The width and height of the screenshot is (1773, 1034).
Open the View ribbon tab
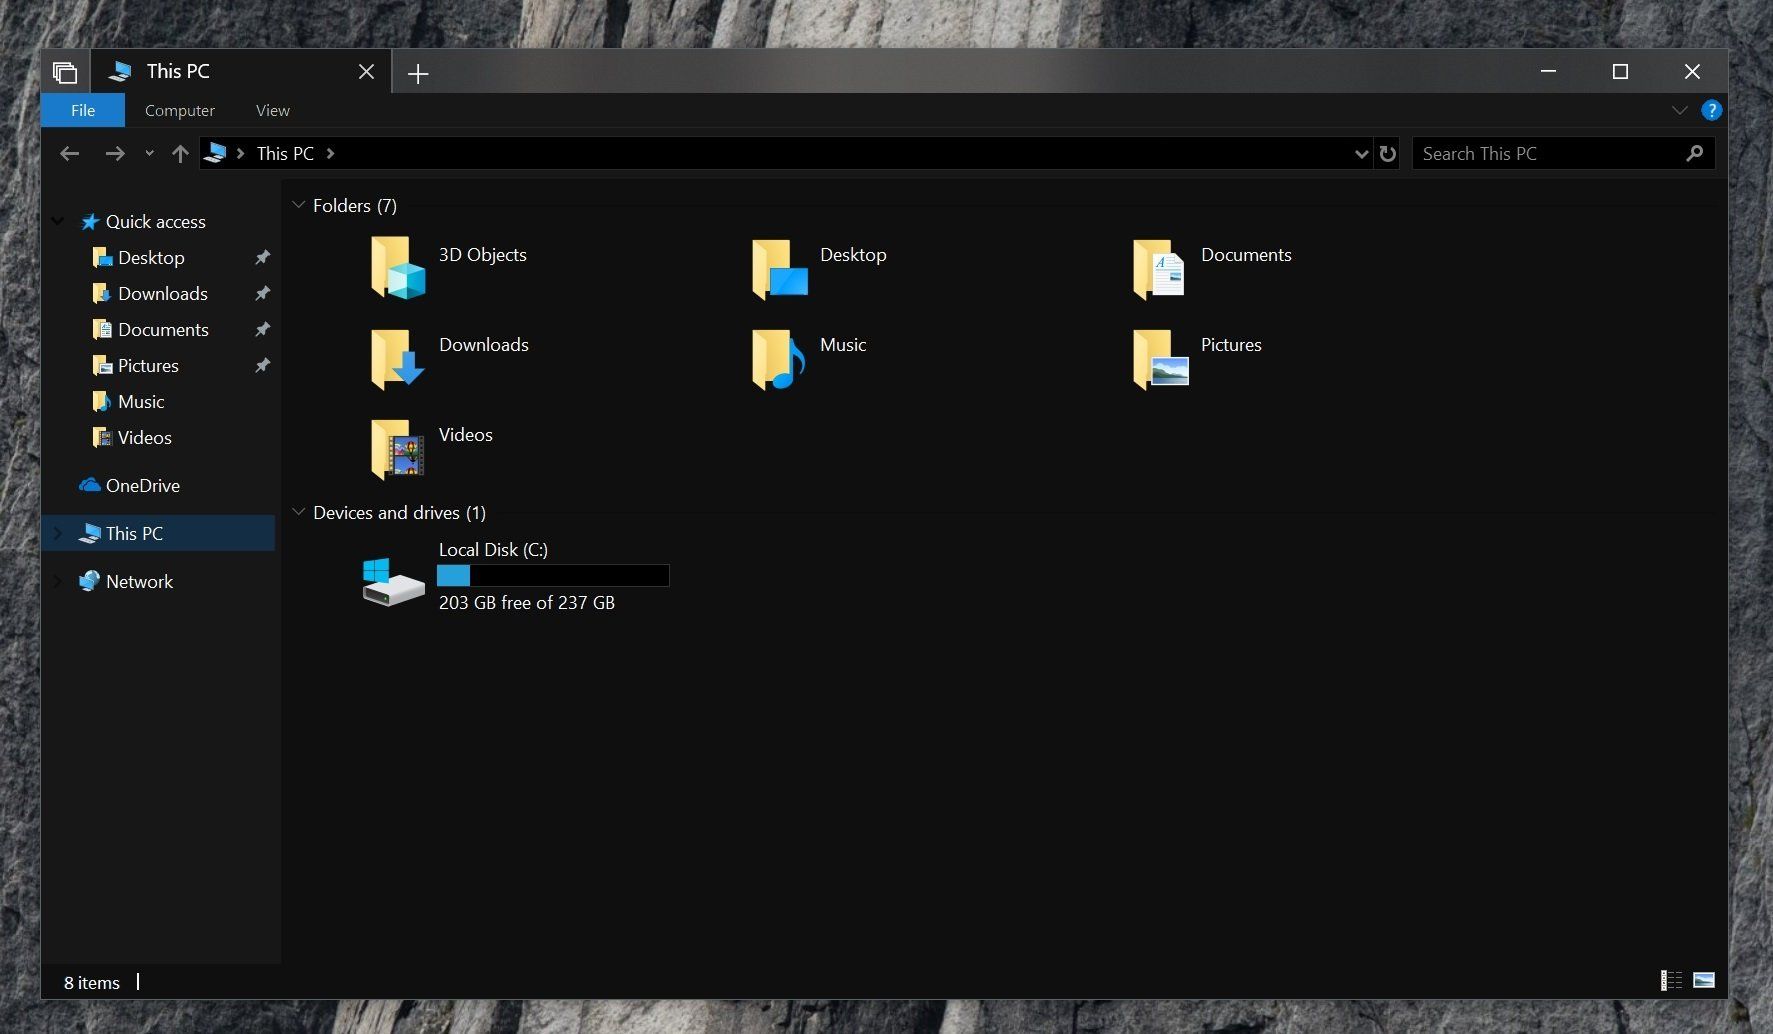pyautogui.click(x=272, y=110)
